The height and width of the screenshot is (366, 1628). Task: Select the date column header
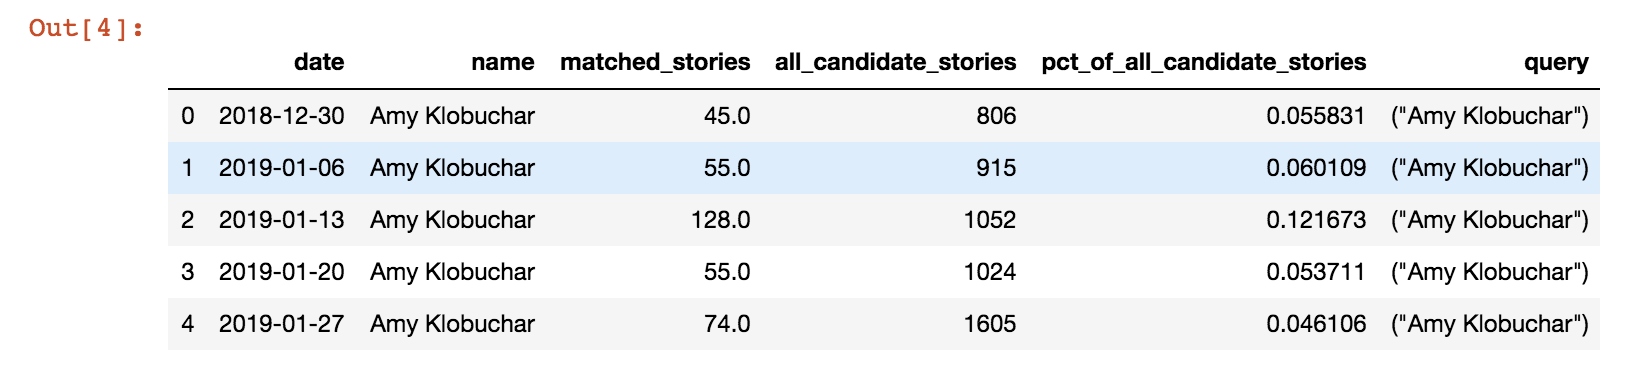pos(319,62)
